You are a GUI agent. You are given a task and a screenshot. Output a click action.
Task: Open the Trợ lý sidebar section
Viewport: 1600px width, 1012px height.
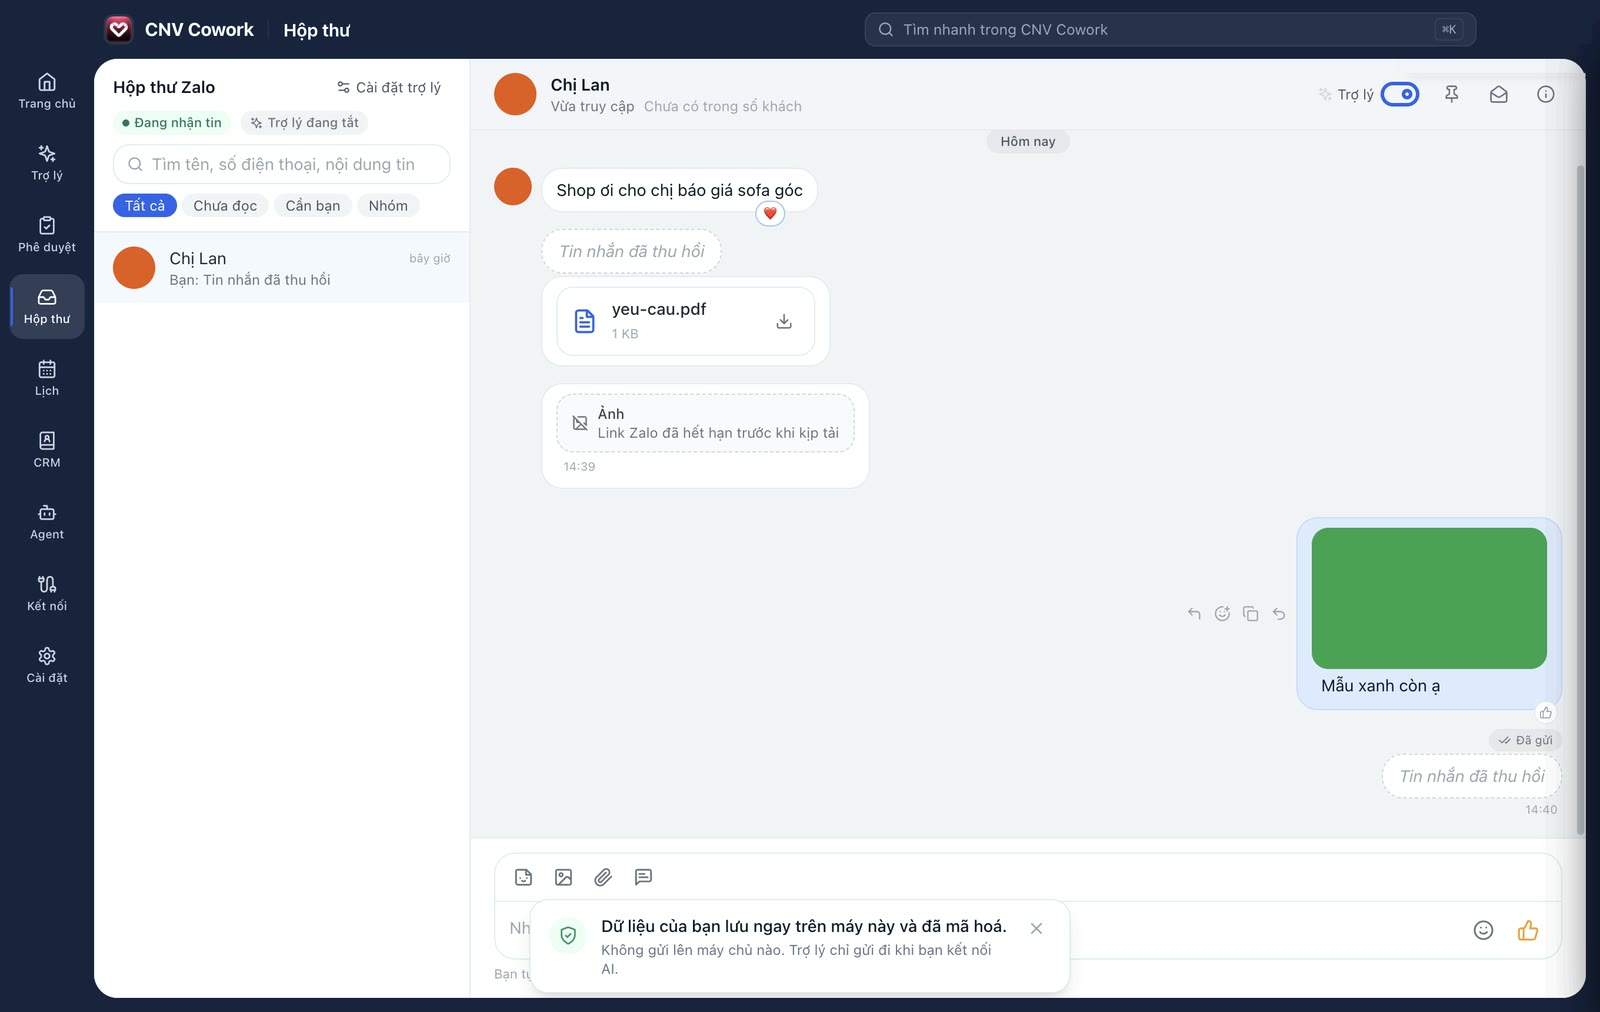coord(47,163)
